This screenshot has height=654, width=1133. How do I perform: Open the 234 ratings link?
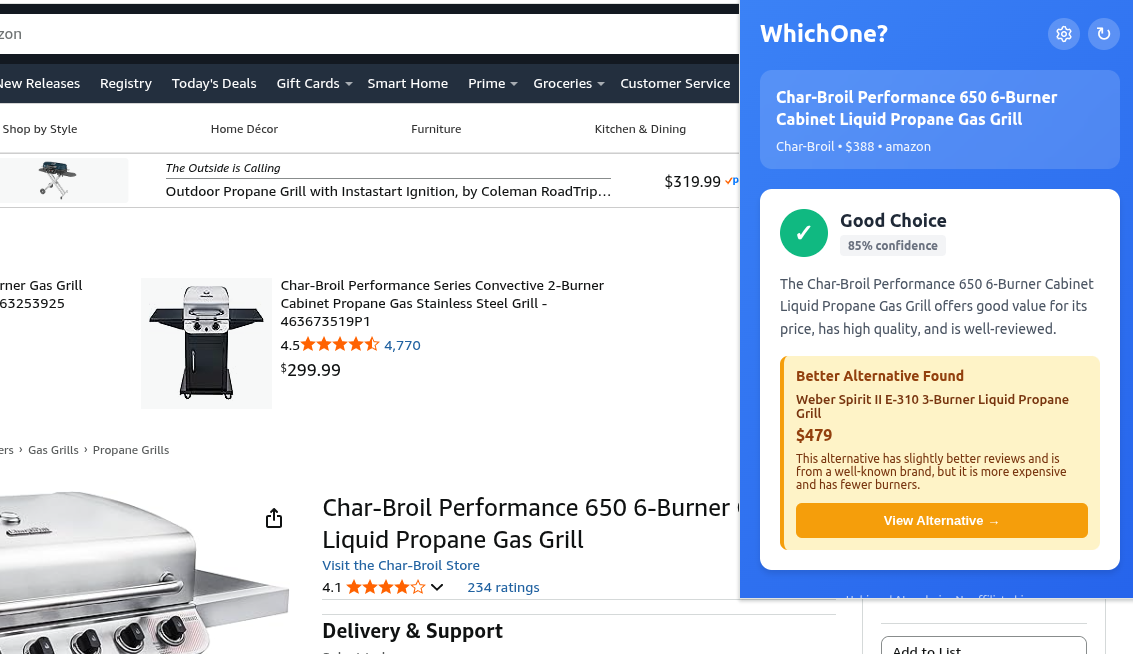(503, 587)
